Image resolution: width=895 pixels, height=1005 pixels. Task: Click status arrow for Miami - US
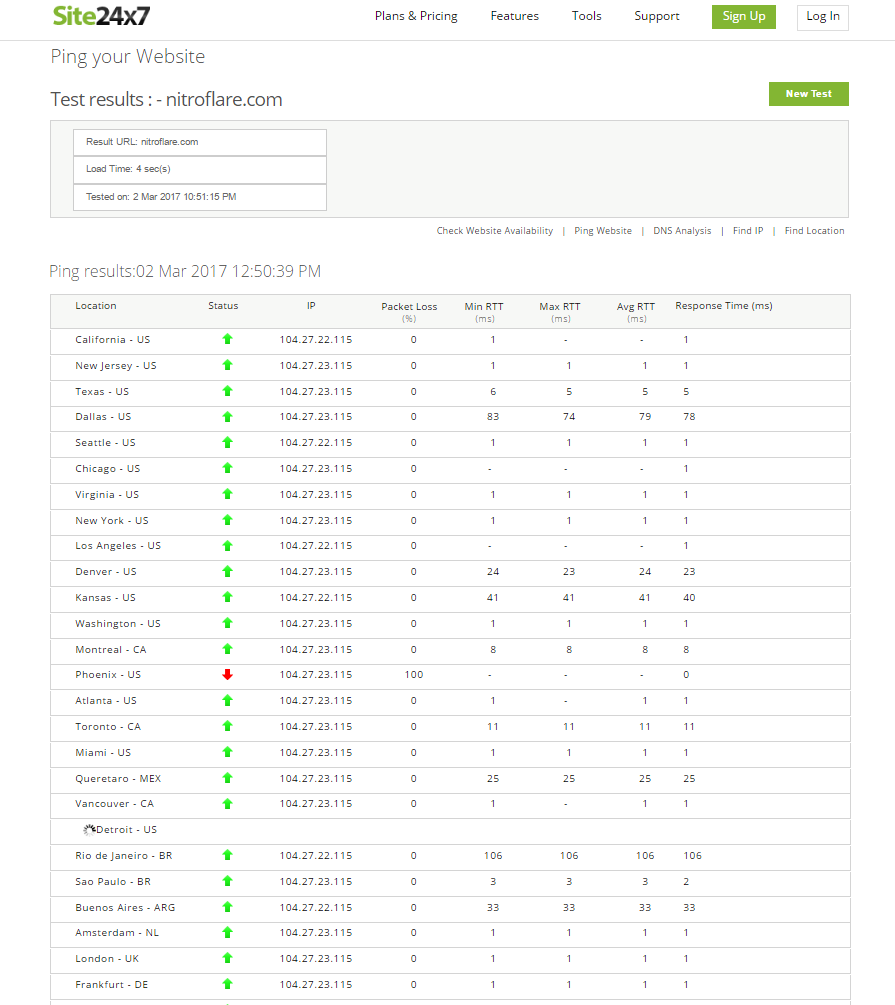pyautogui.click(x=227, y=752)
